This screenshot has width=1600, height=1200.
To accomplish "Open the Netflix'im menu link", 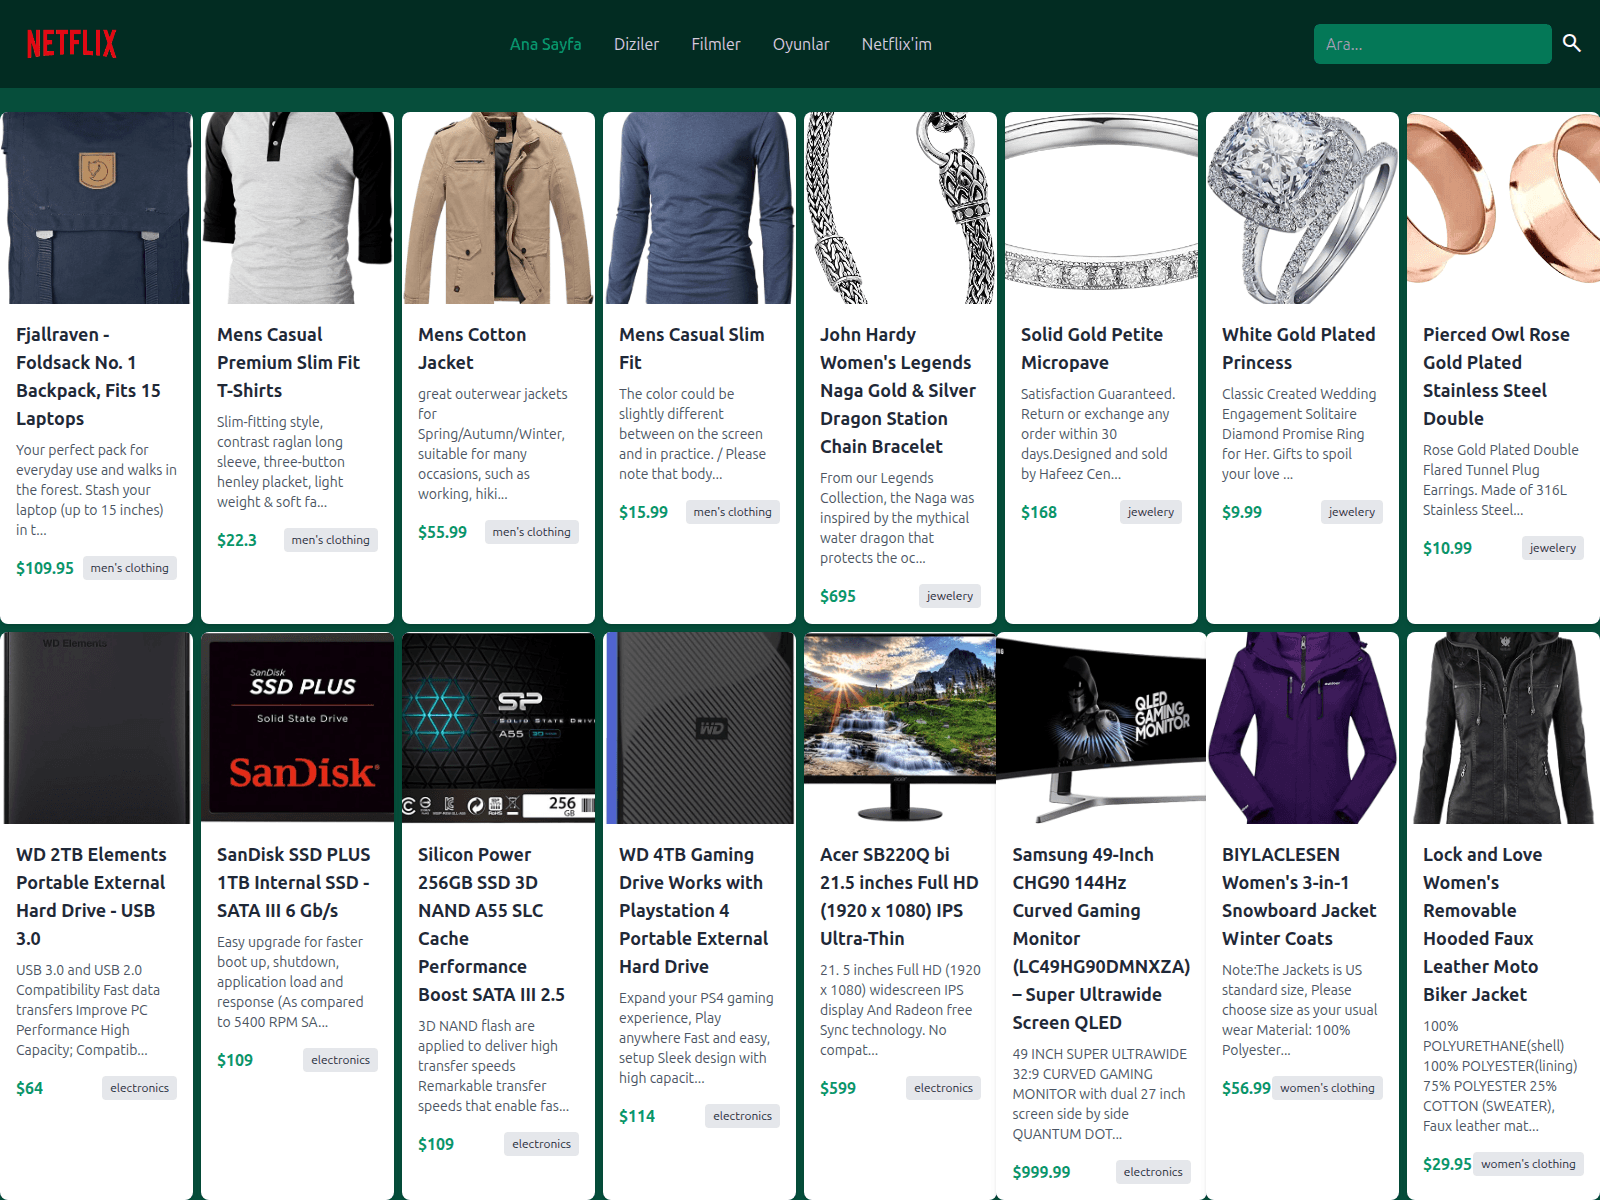I will 896,44.
